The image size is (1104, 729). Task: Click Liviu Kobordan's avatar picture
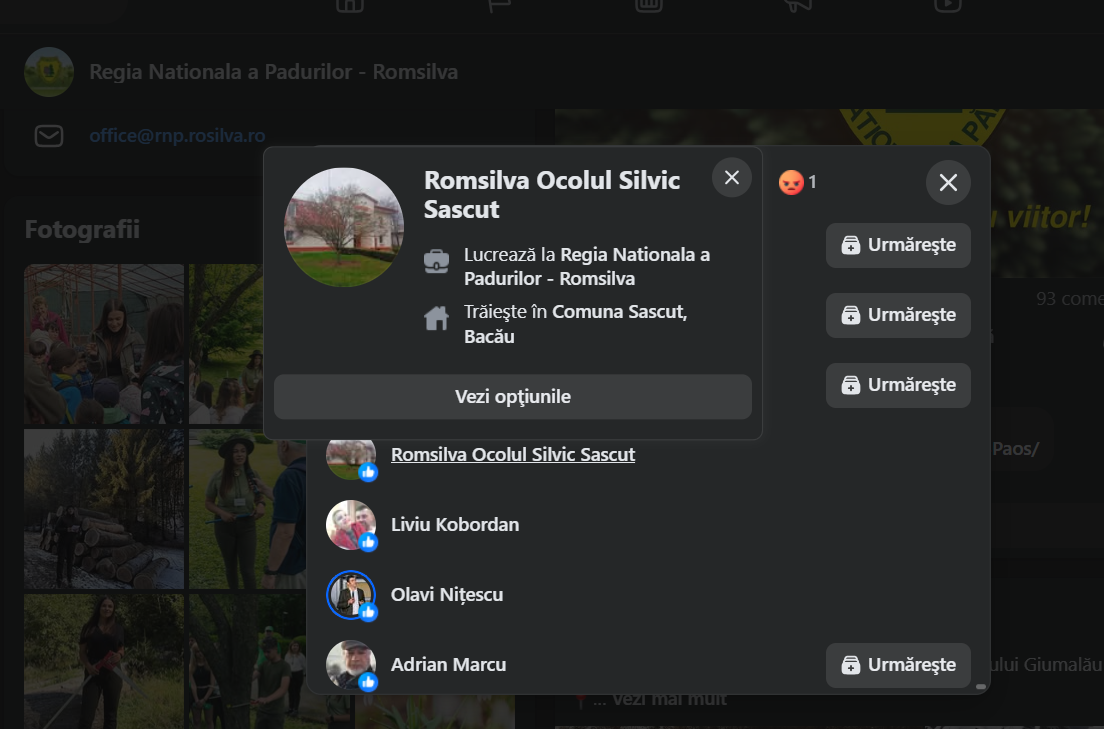tap(350, 524)
